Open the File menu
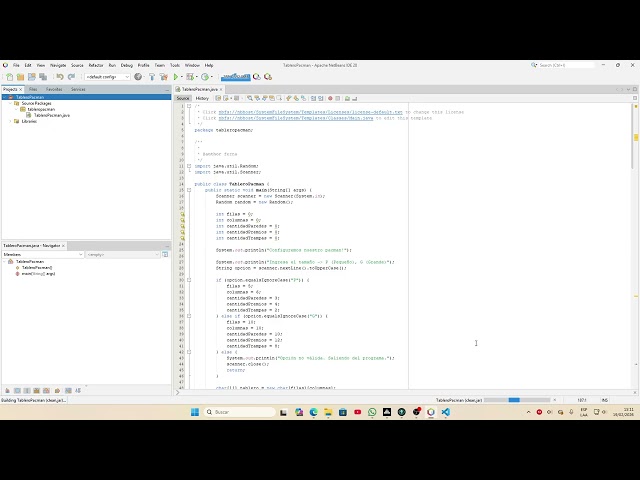Screen dimensions: 640x480 coord(16,65)
